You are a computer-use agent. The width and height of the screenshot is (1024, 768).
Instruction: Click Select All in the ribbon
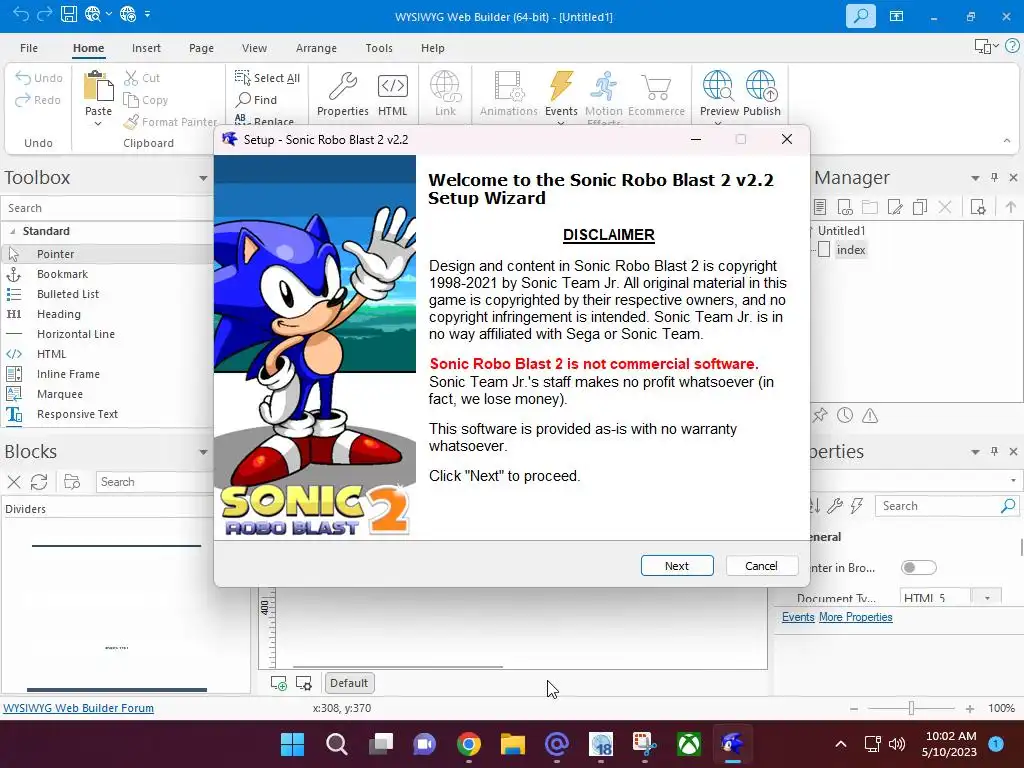click(267, 78)
